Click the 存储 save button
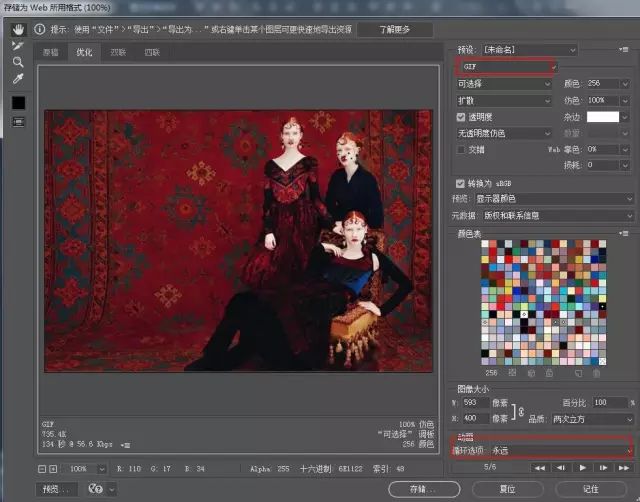 pyautogui.click(x=423, y=489)
